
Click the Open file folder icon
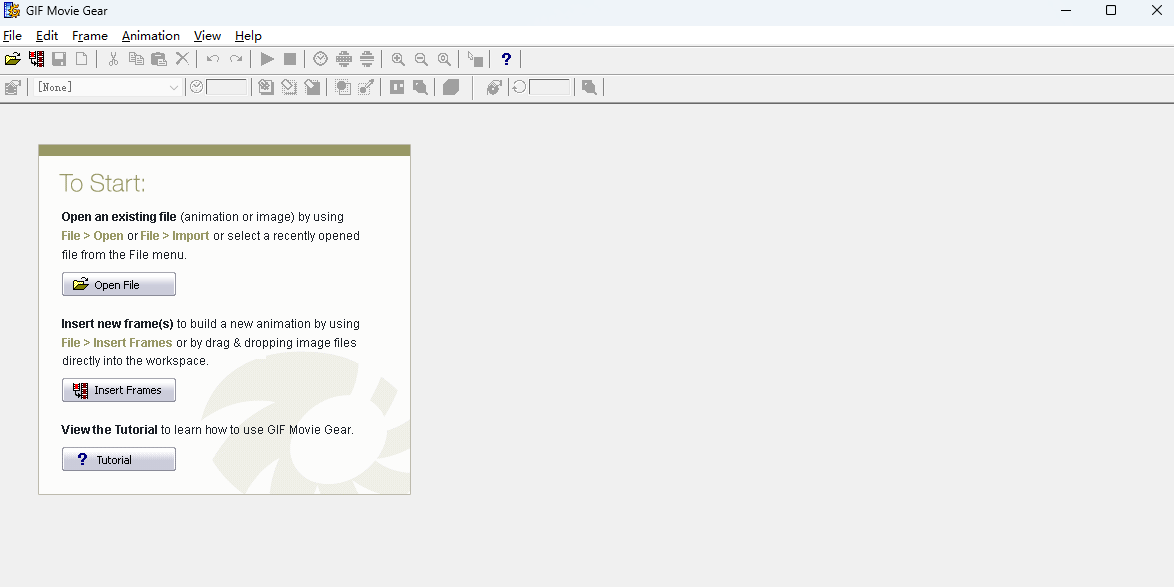tap(13, 59)
